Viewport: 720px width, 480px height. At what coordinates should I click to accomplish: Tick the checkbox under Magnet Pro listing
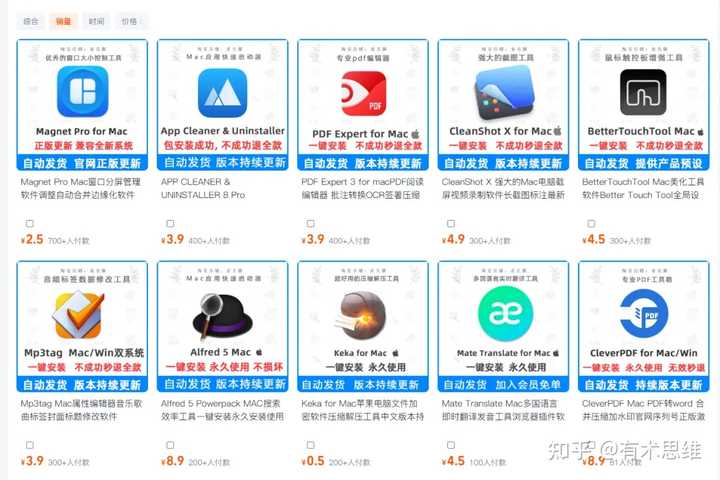pos(30,224)
